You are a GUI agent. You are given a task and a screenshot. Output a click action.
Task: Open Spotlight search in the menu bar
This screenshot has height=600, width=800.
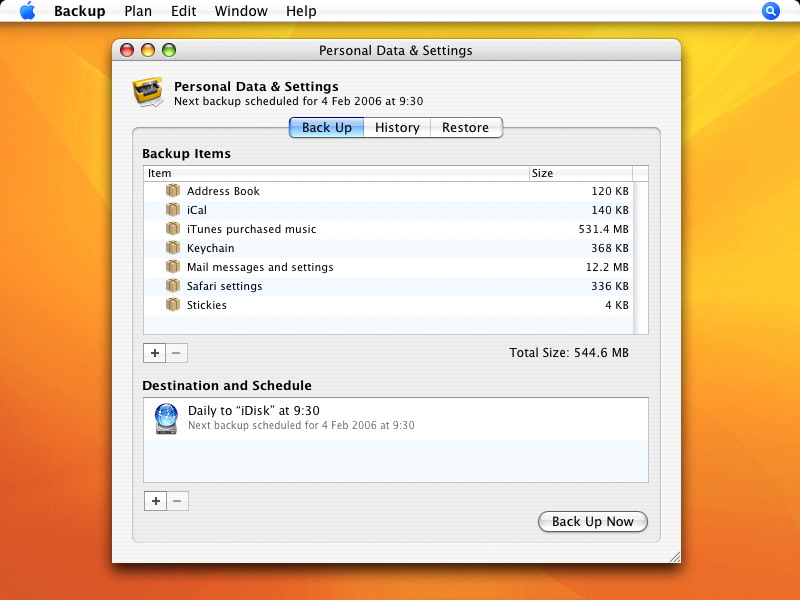(x=770, y=11)
